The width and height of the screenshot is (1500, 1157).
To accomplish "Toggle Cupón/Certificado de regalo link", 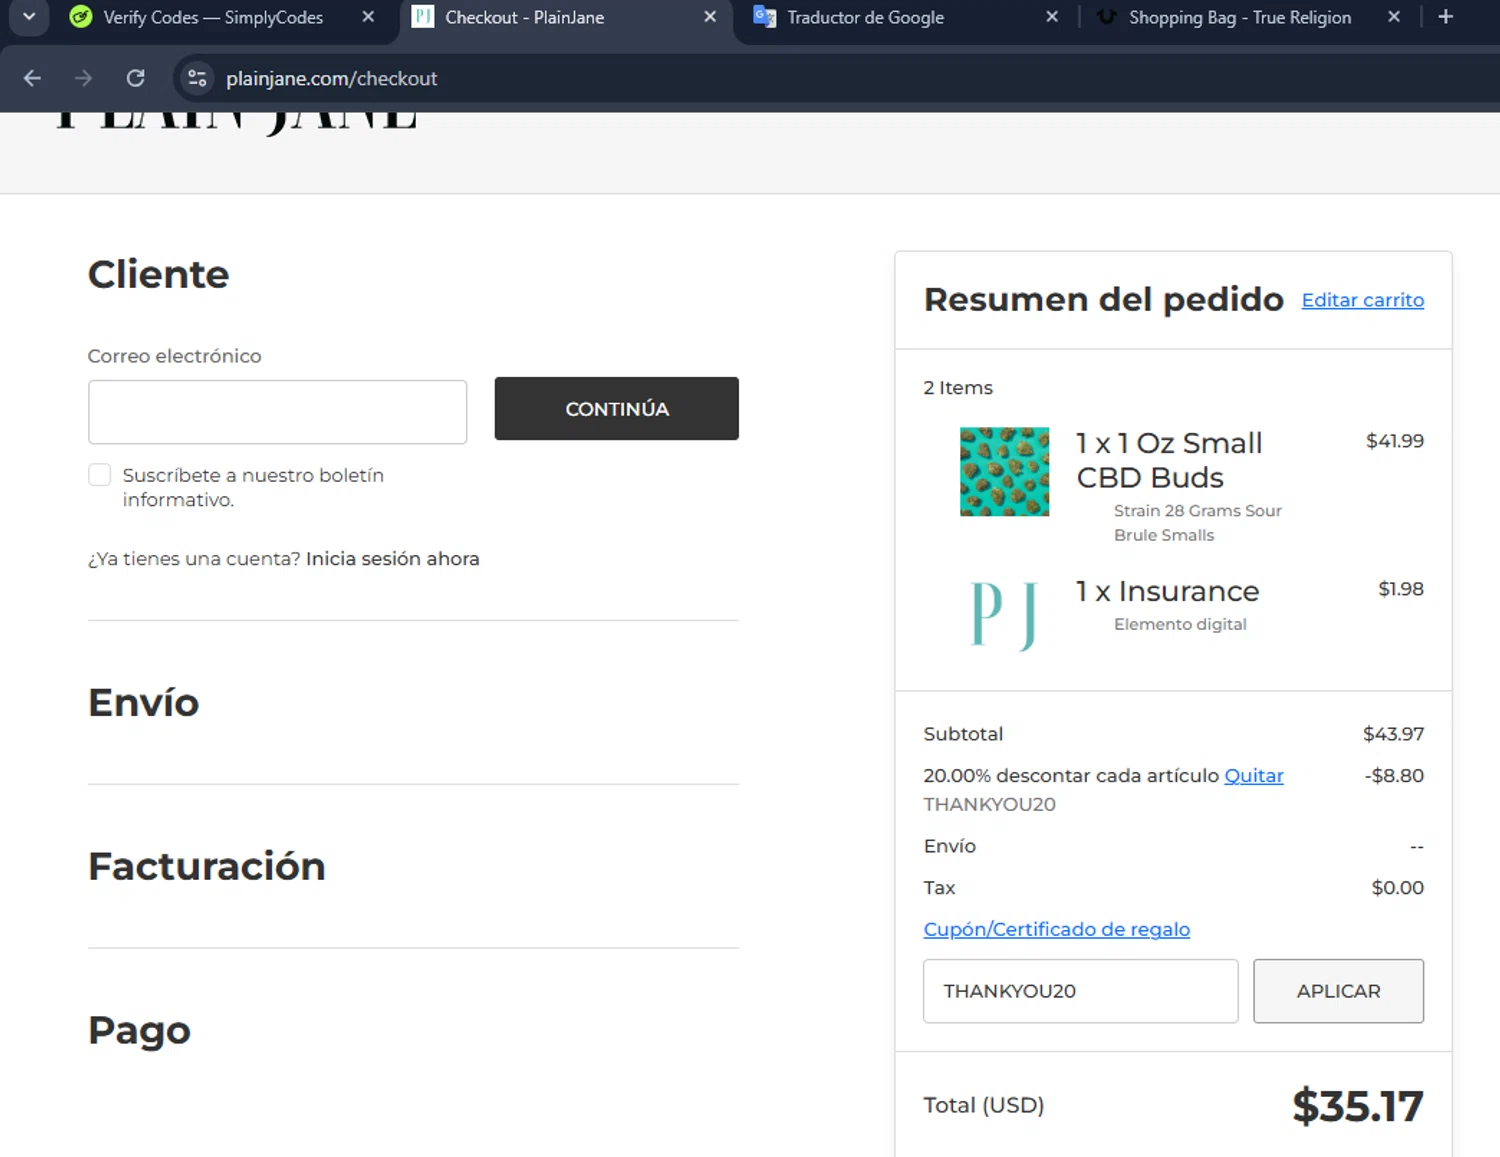I will pos(1057,929).
